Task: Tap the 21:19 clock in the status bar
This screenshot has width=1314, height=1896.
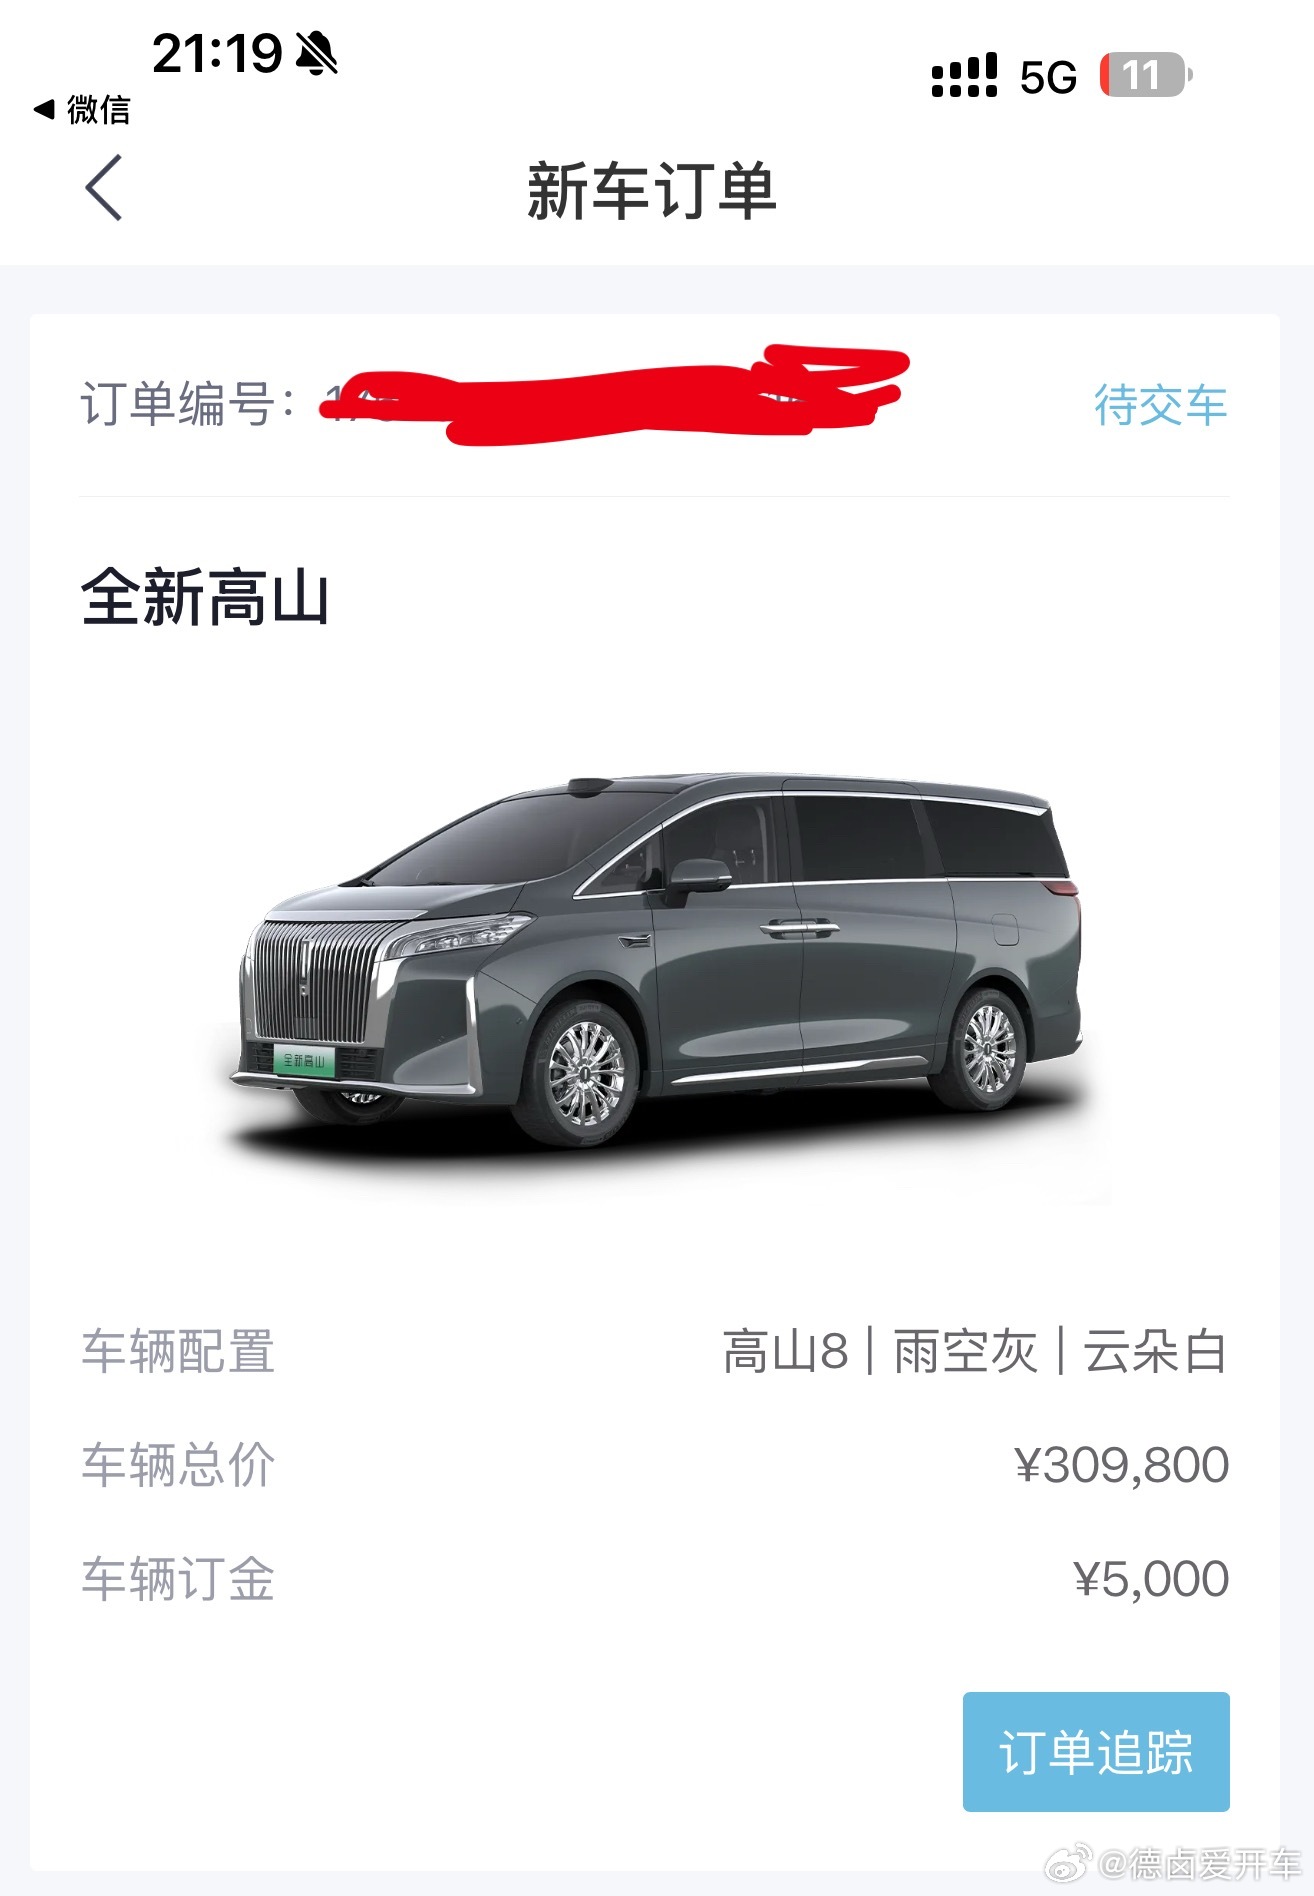Action: [217, 53]
